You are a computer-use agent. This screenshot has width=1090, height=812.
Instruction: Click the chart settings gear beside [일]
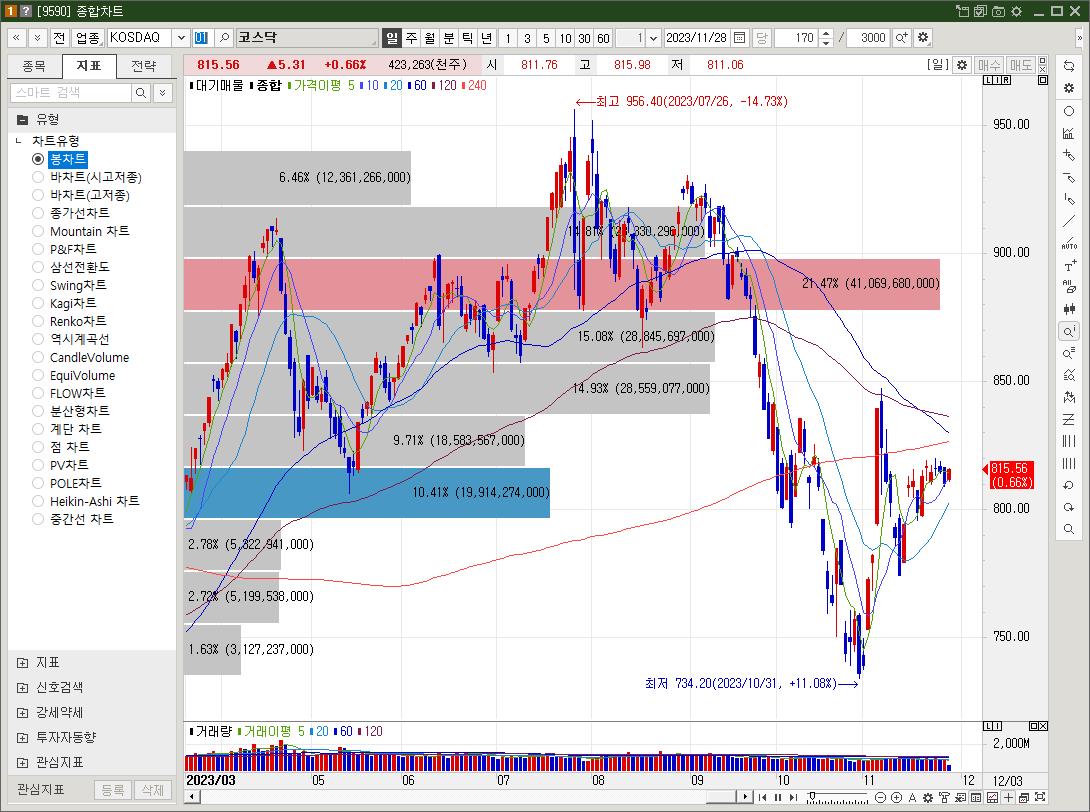coord(961,65)
